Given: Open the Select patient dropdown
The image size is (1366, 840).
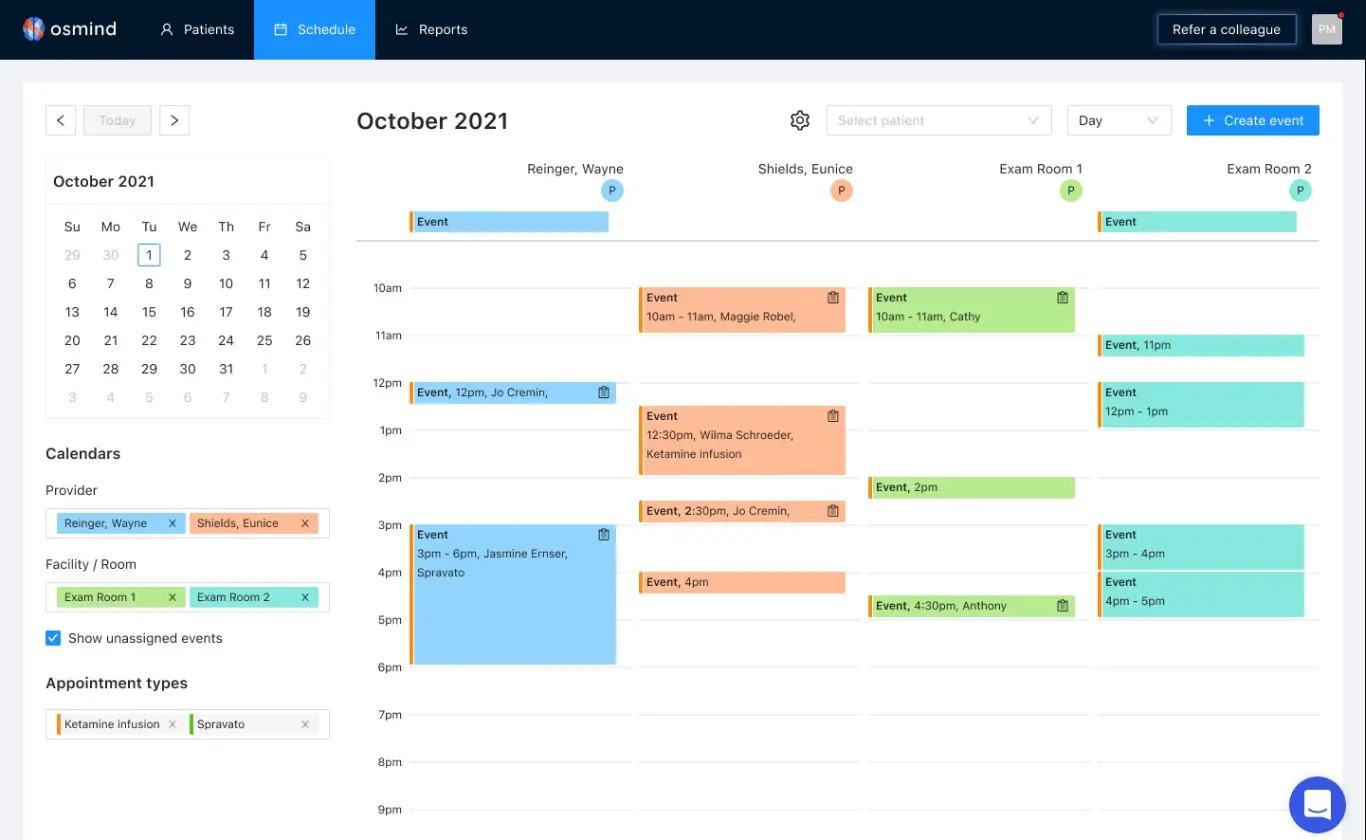Looking at the screenshot, I should [x=938, y=120].
